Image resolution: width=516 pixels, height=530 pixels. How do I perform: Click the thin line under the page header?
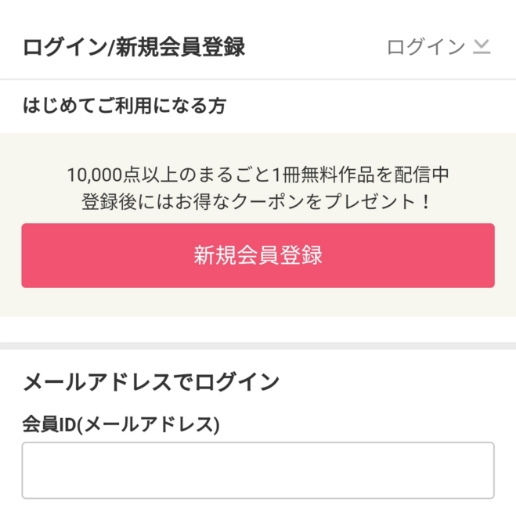click(x=258, y=79)
